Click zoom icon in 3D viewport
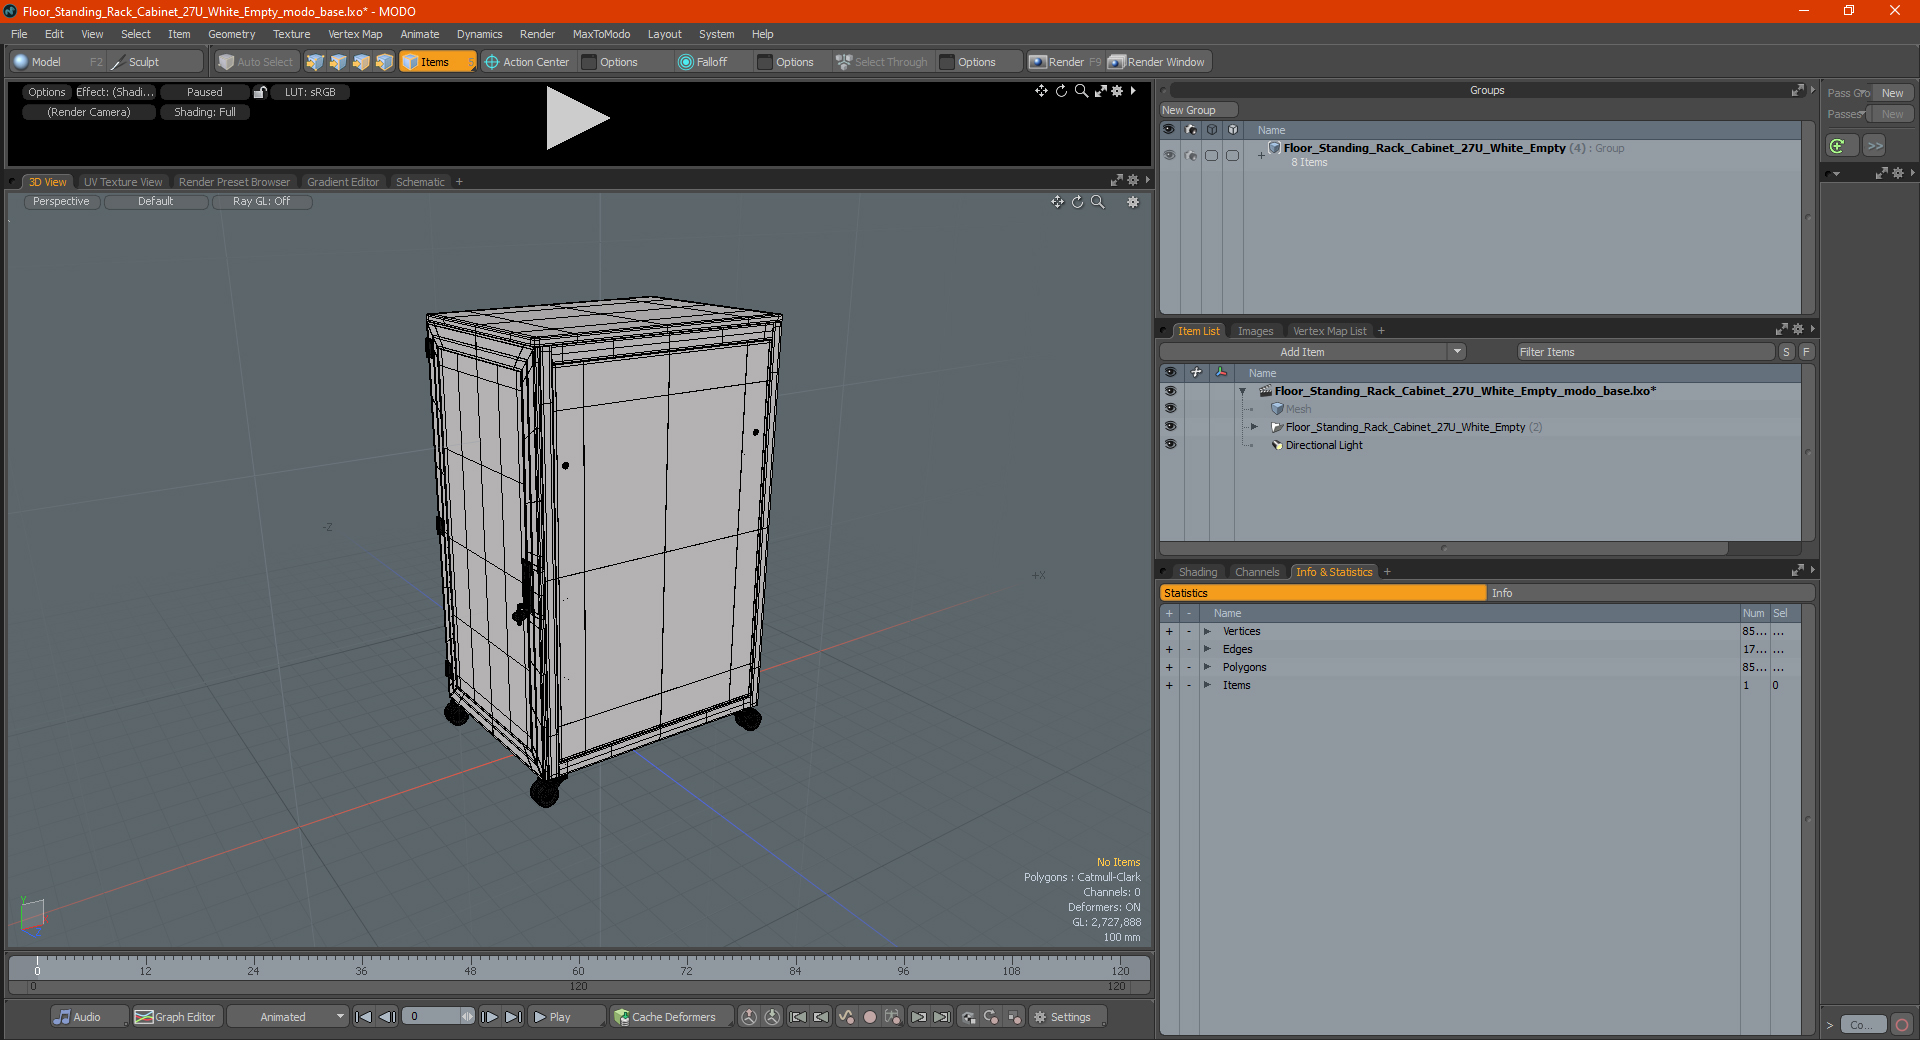Image resolution: width=1920 pixels, height=1040 pixels. click(x=1097, y=202)
